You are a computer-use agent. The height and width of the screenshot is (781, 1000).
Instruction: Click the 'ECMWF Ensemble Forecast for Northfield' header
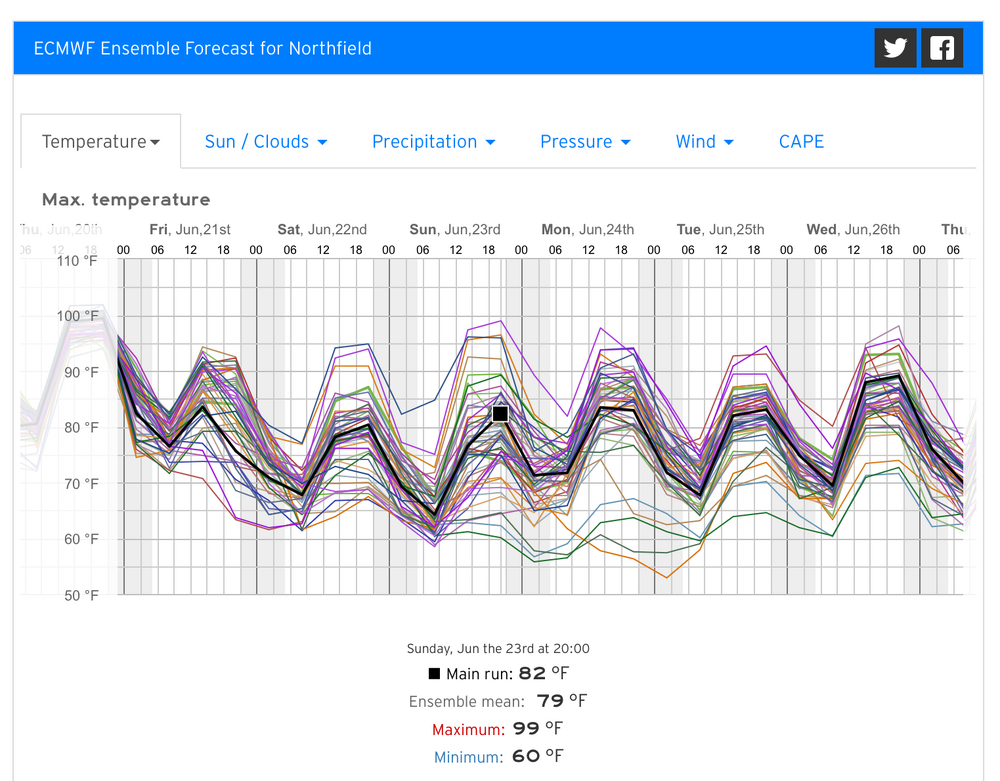click(x=203, y=48)
